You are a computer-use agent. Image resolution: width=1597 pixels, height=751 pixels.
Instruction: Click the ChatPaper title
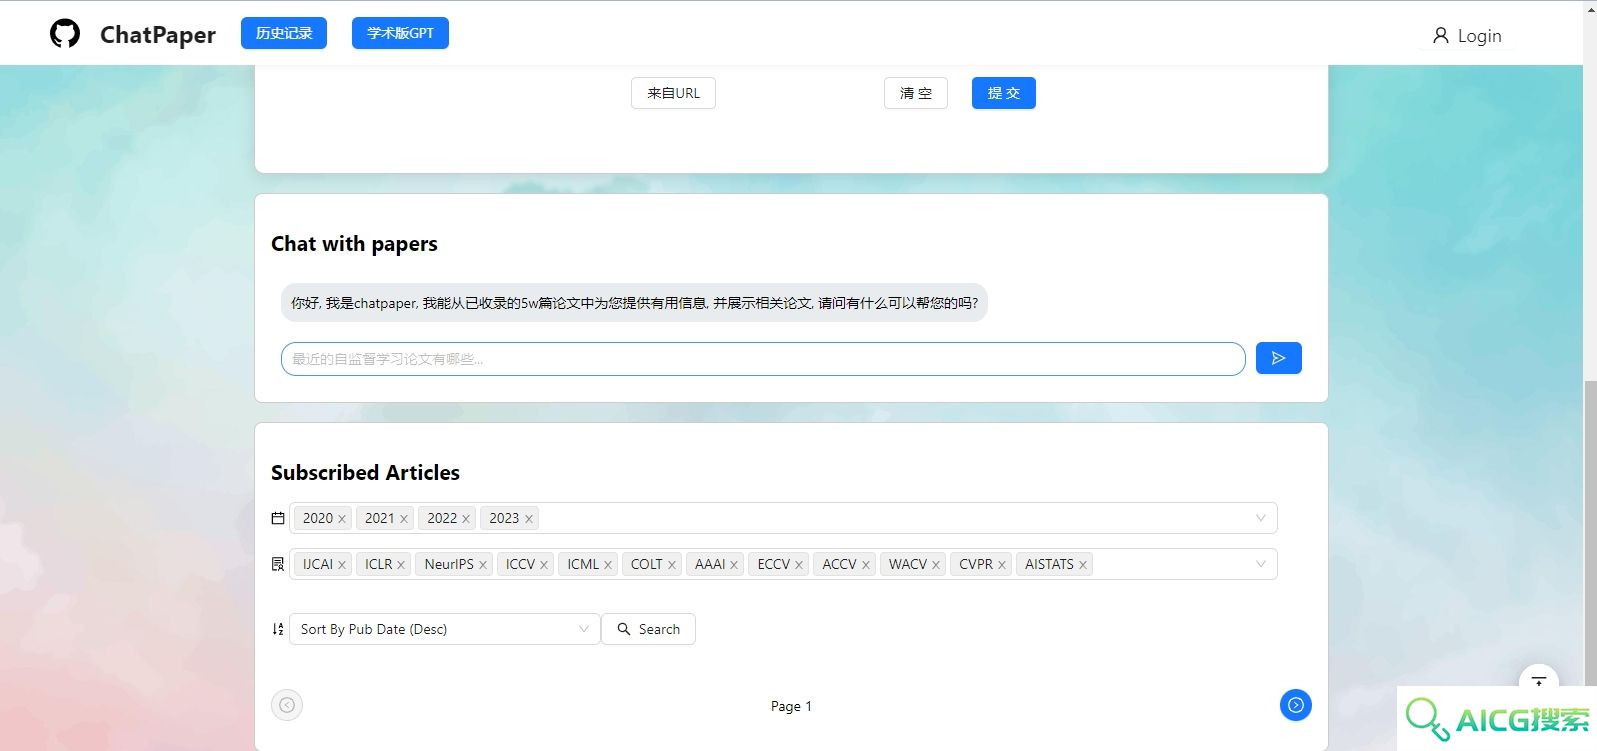[158, 35]
